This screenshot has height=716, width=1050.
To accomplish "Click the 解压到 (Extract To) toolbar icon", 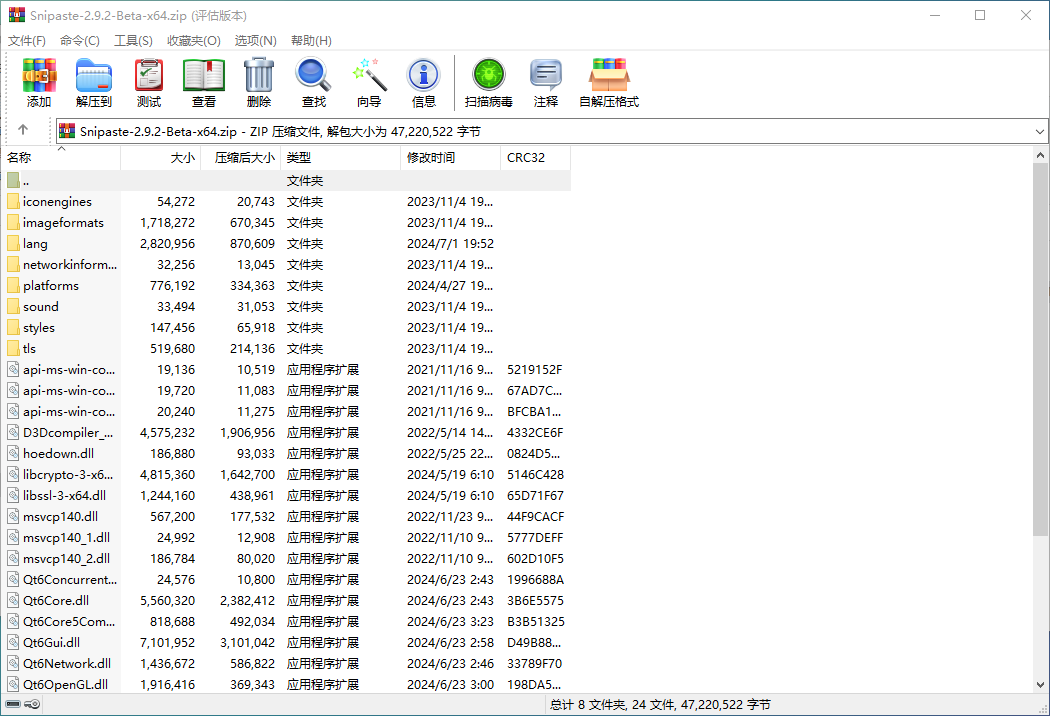I will point(94,74).
